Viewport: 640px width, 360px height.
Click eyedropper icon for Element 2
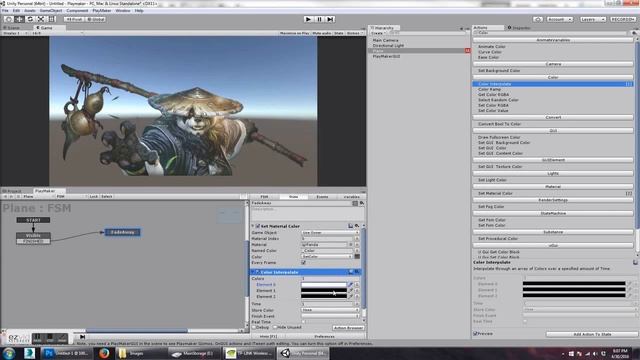tap(350, 297)
